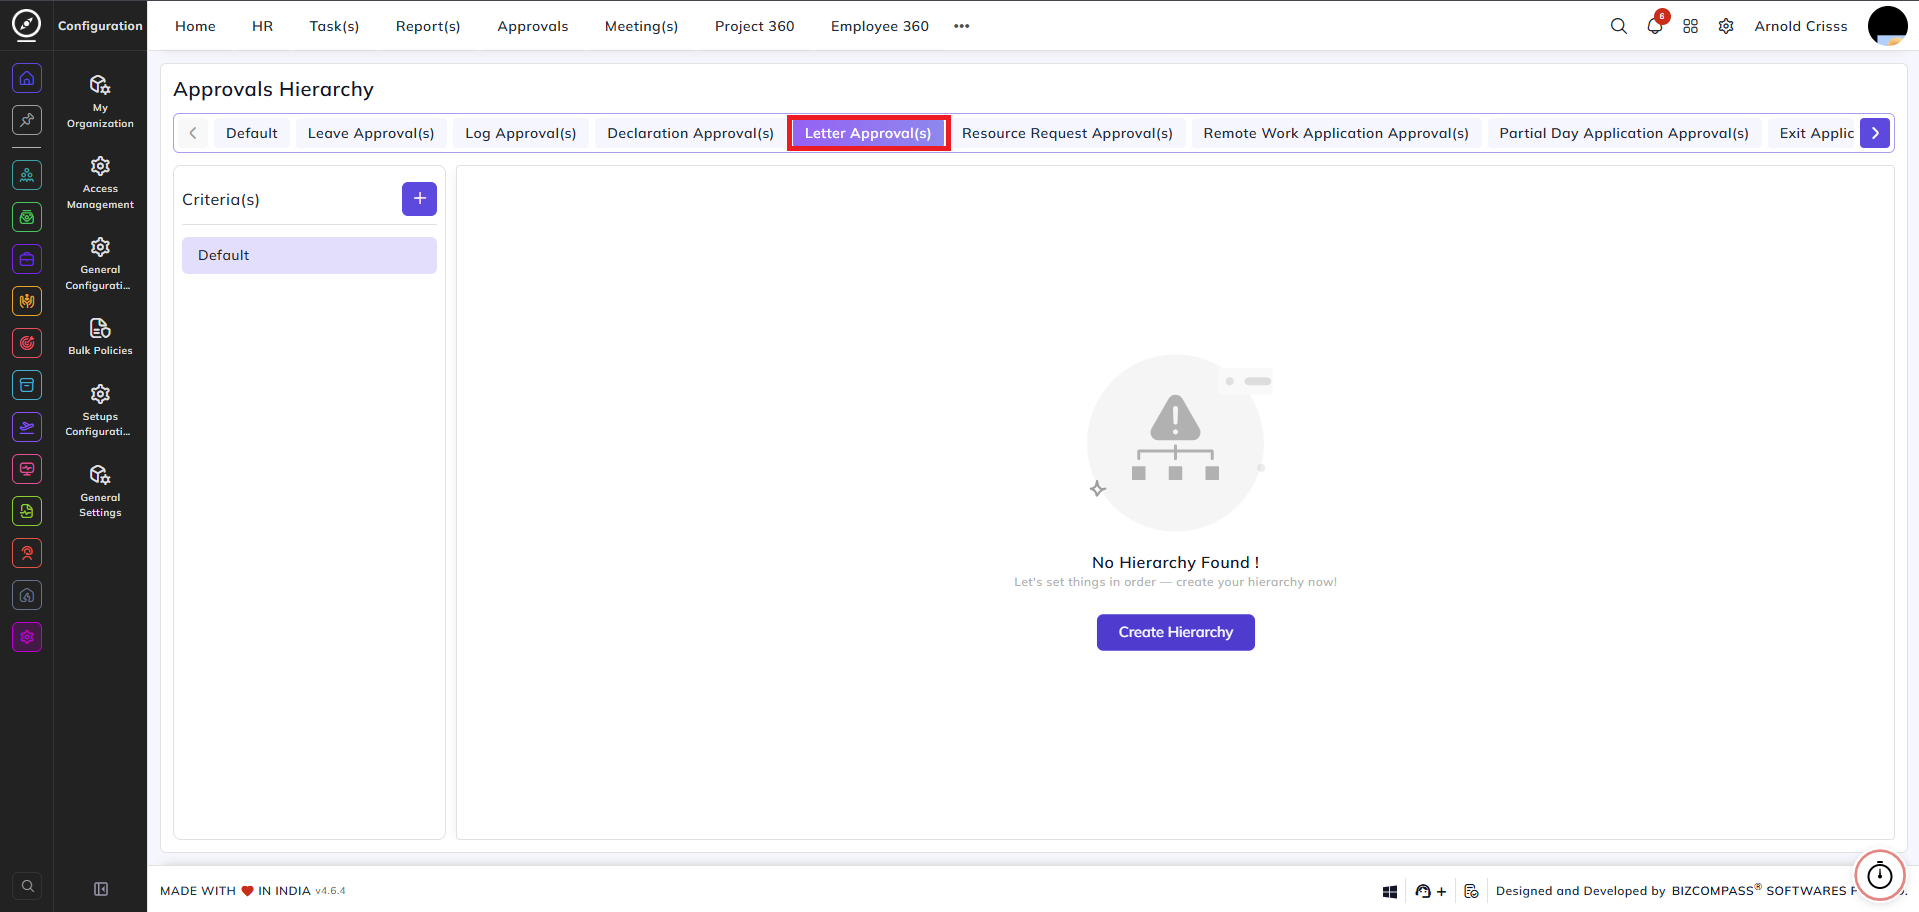Click the search icon at bottom of left rail
The width and height of the screenshot is (1919, 912).
click(x=27, y=886)
